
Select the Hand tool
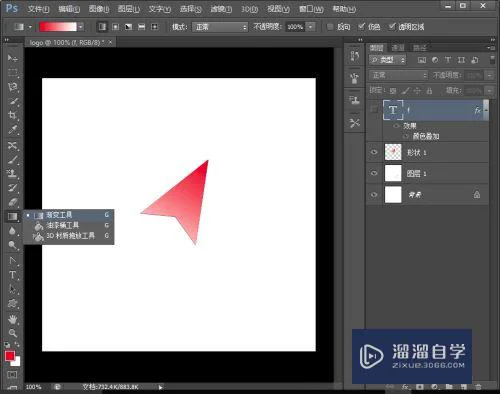(x=12, y=319)
